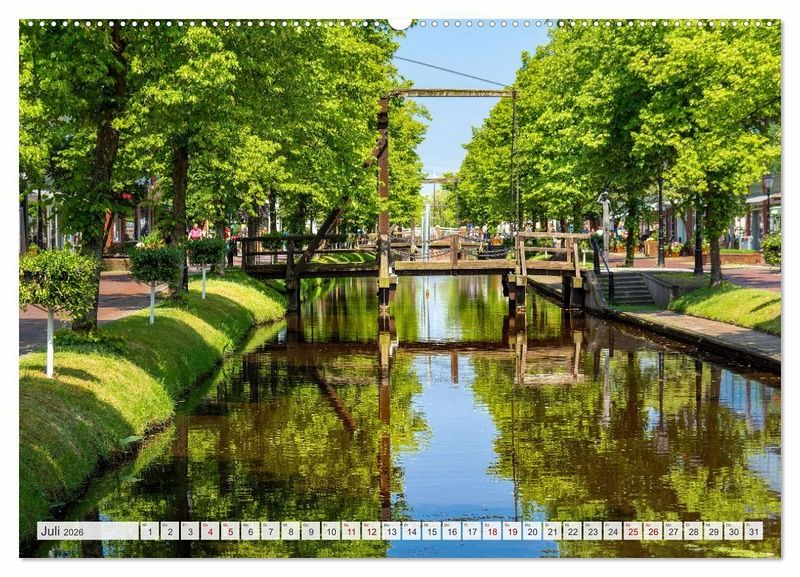
Task: Select day 3 in the calendar strip
Action: coord(190,531)
